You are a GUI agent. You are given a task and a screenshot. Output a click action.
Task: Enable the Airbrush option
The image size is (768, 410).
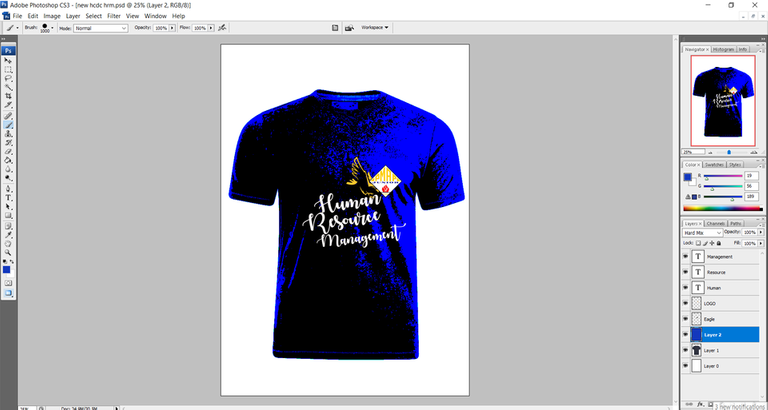click(222, 28)
